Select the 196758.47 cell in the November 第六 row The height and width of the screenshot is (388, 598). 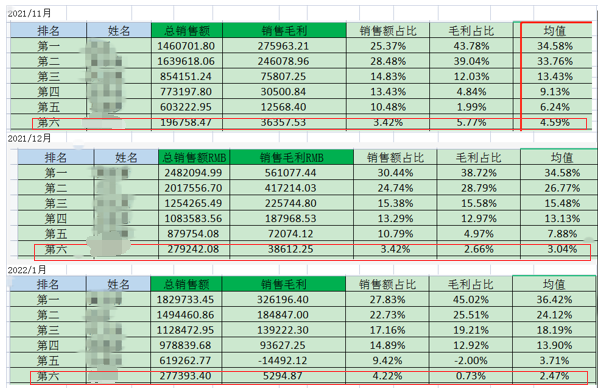187,122
